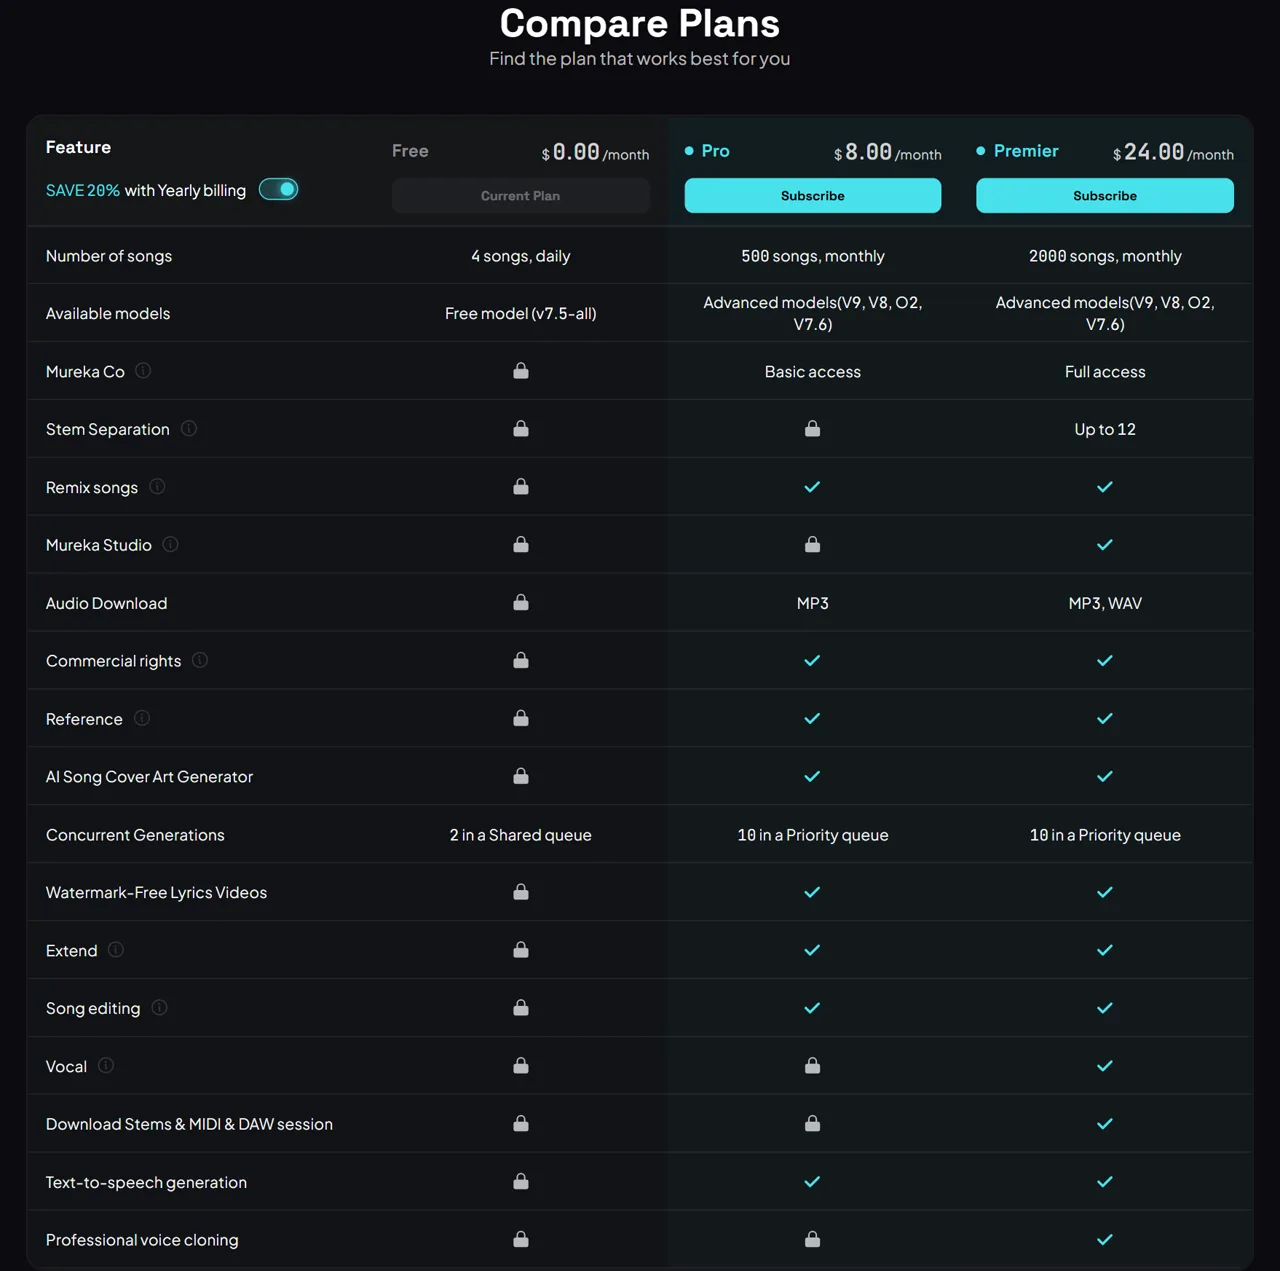Click the 'MP3, WAV' Audio Download cell

point(1105,603)
